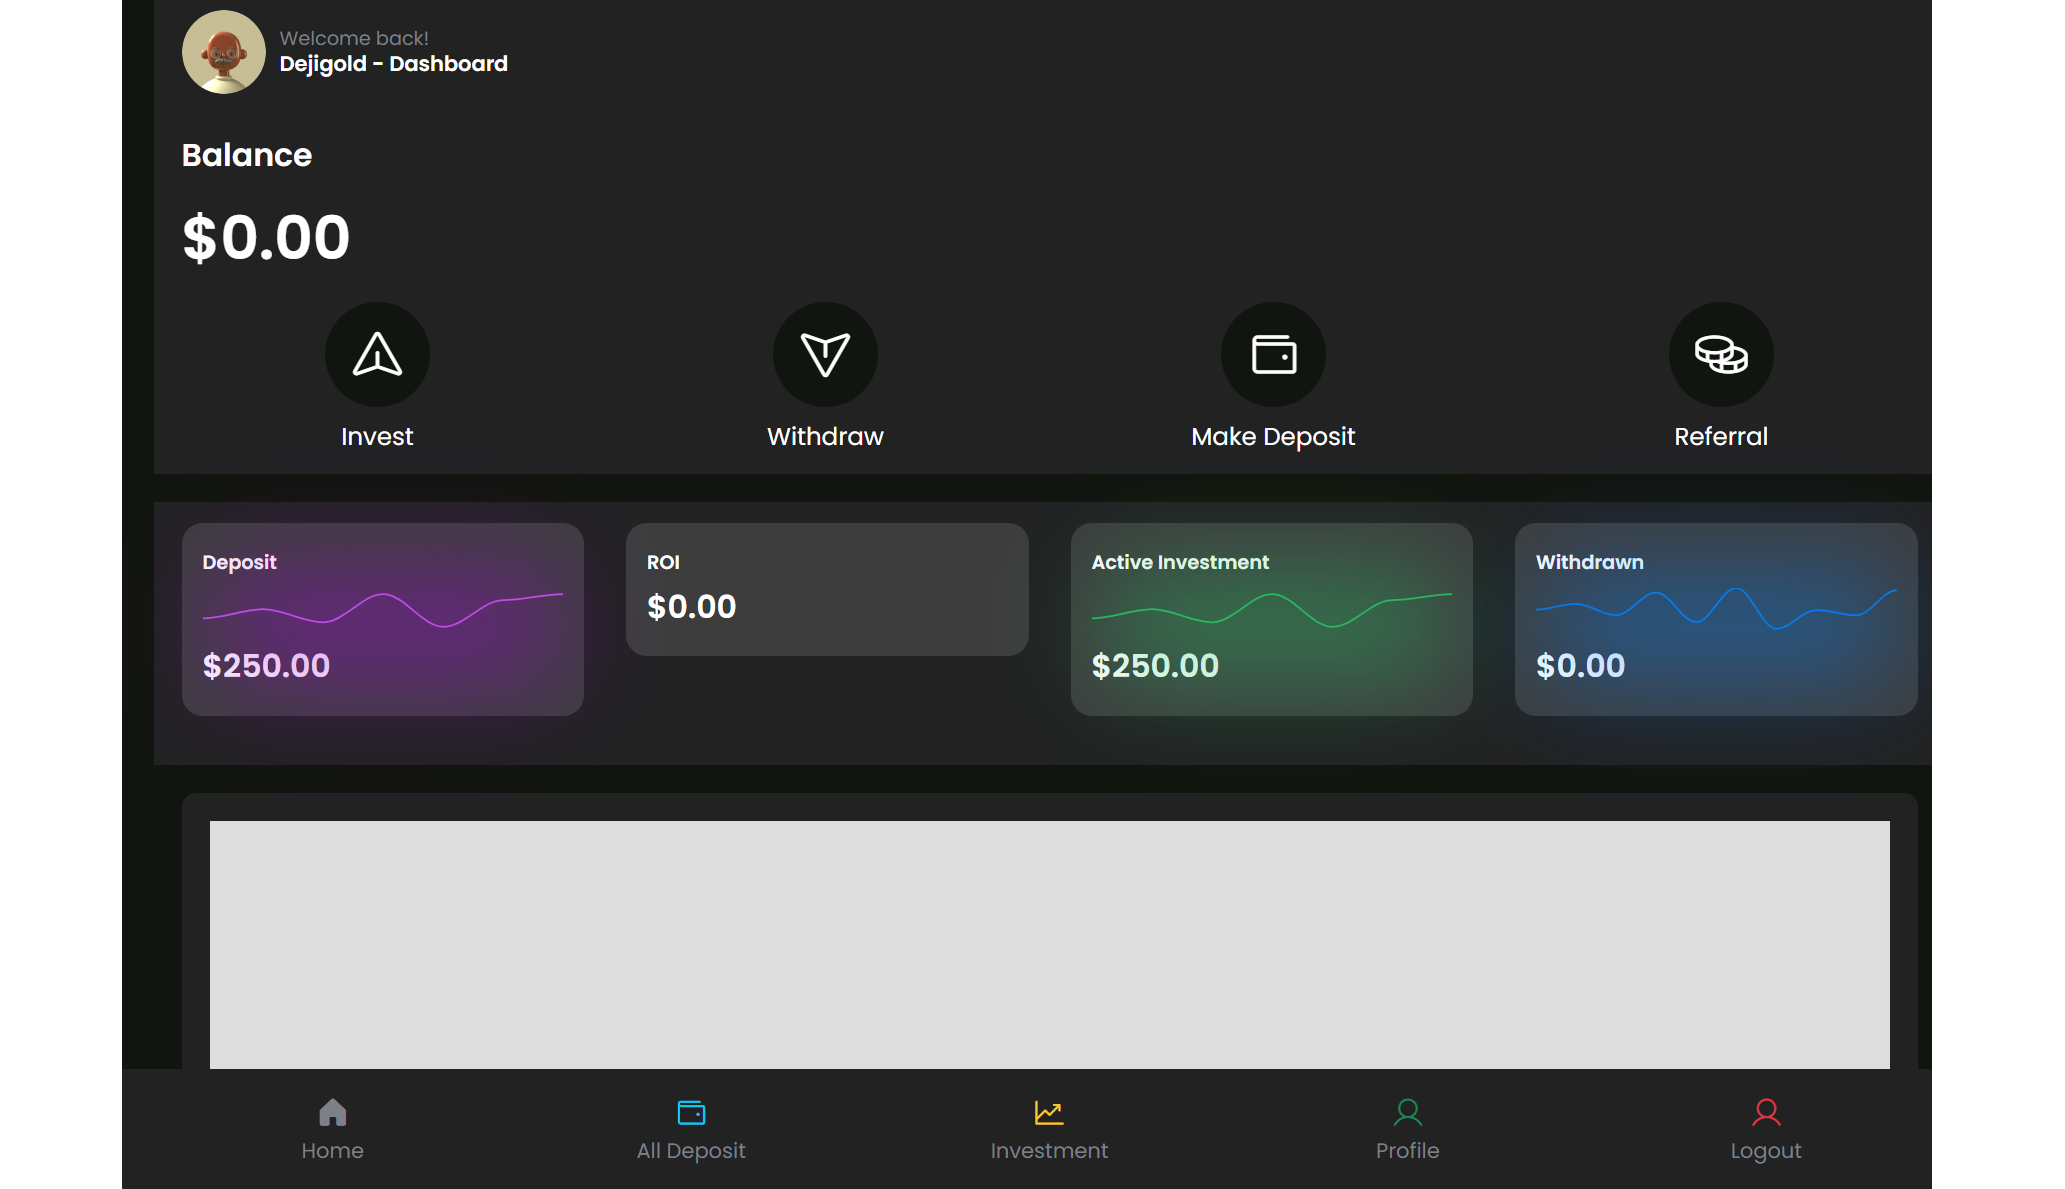The height and width of the screenshot is (1189, 2065).
Task: Go to the Home tab label
Action: (332, 1151)
